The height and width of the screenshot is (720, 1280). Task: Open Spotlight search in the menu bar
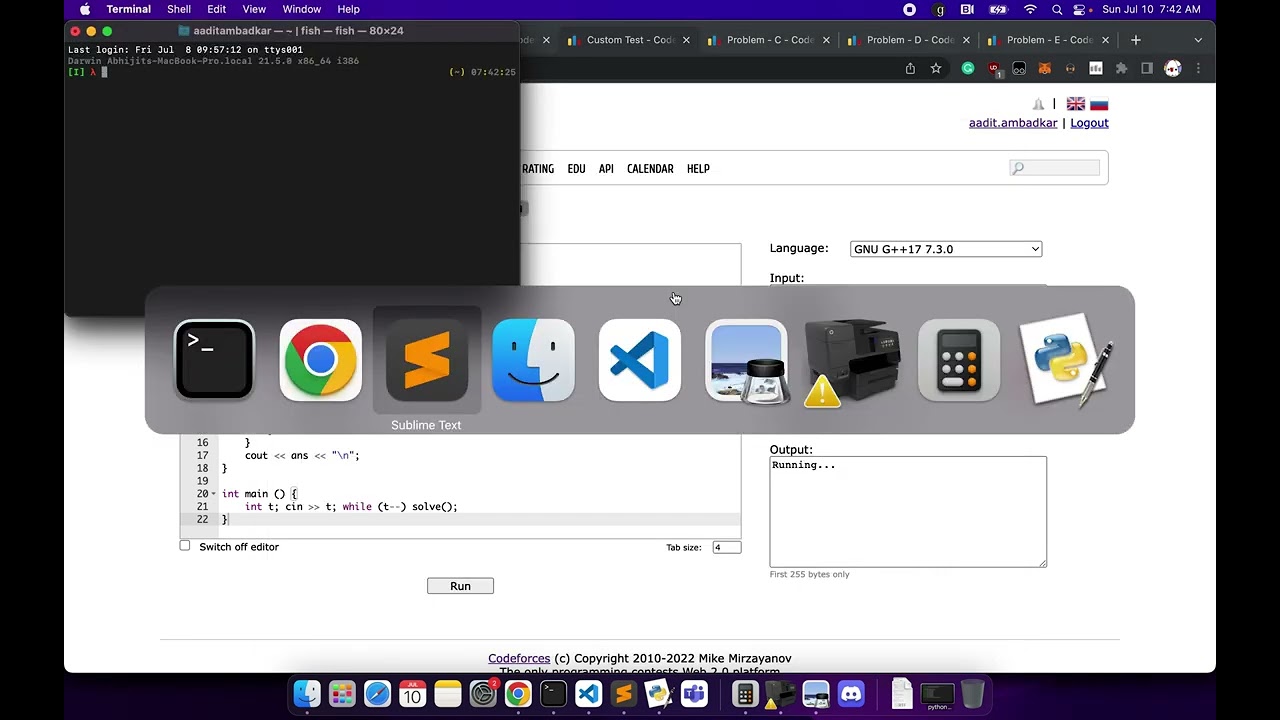[1057, 9]
